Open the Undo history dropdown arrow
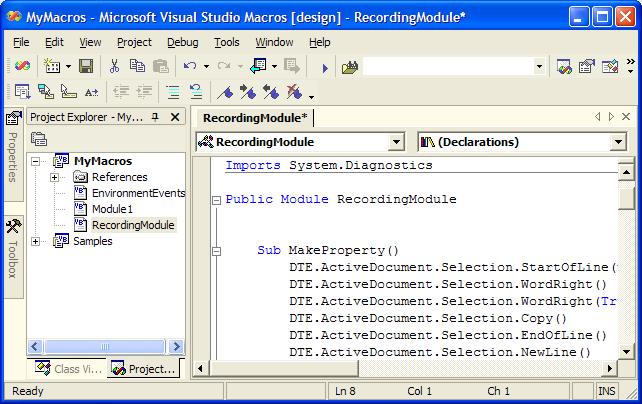 click(206, 66)
